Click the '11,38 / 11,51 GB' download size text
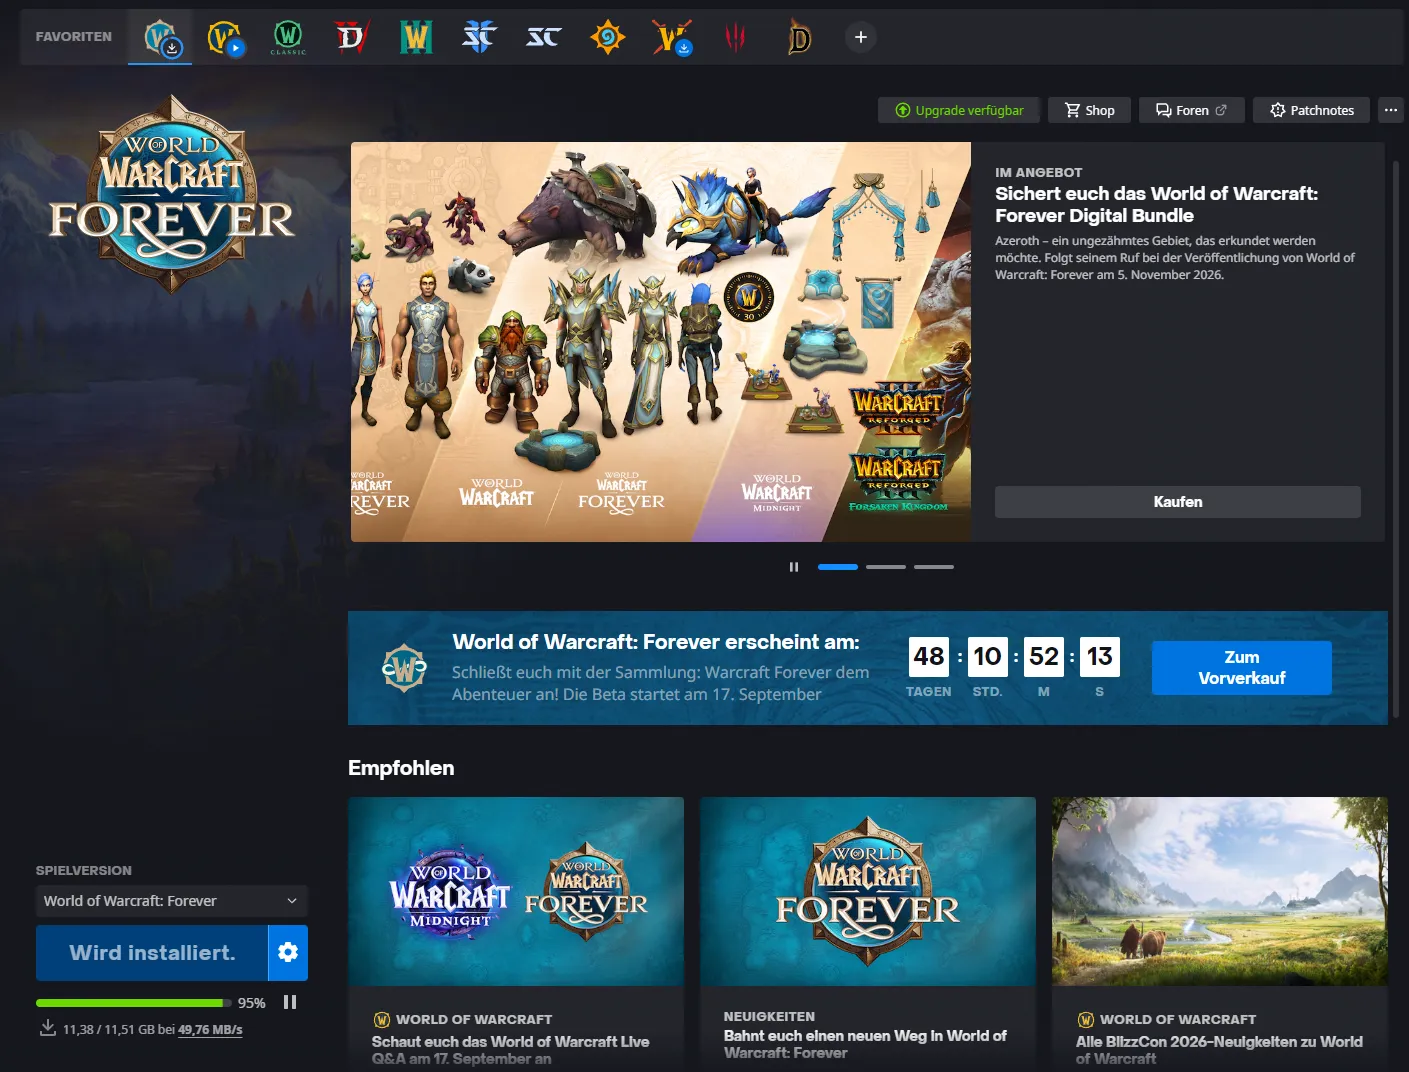The image size is (1409, 1072). 109,1029
